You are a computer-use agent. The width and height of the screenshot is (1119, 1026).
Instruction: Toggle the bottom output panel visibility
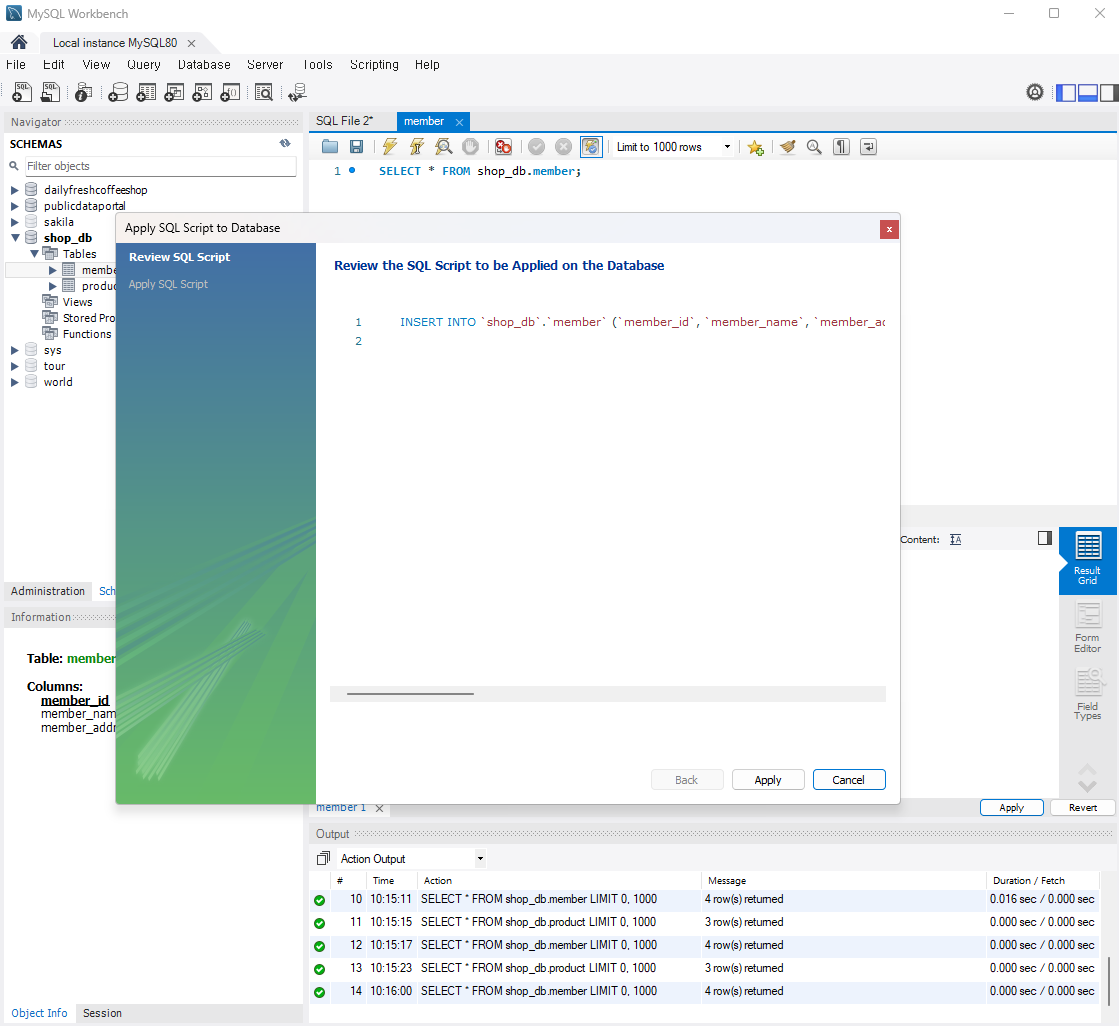click(1088, 93)
